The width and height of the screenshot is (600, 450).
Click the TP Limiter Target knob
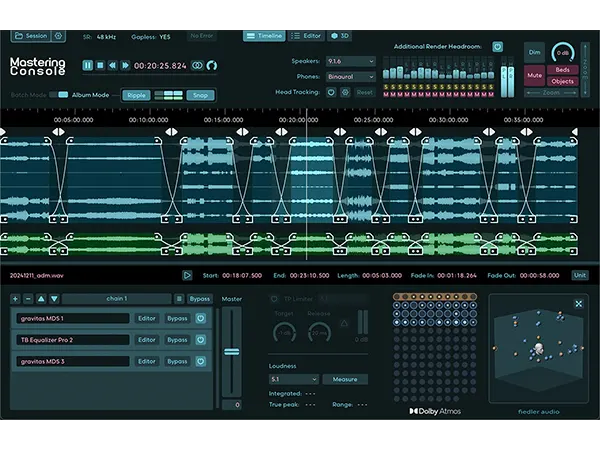(x=284, y=332)
